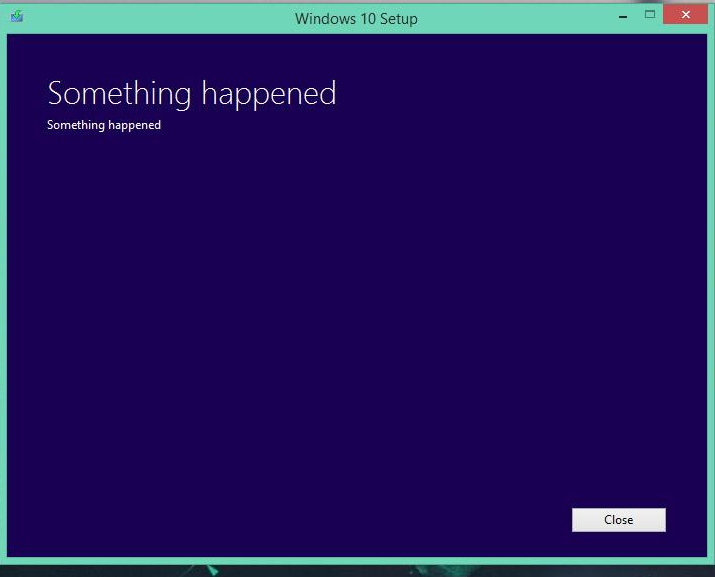Image resolution: width=715 pixels, height=577 pixels.
Task: Click the teal bottom border of window
Action: [x=356, y=561]
